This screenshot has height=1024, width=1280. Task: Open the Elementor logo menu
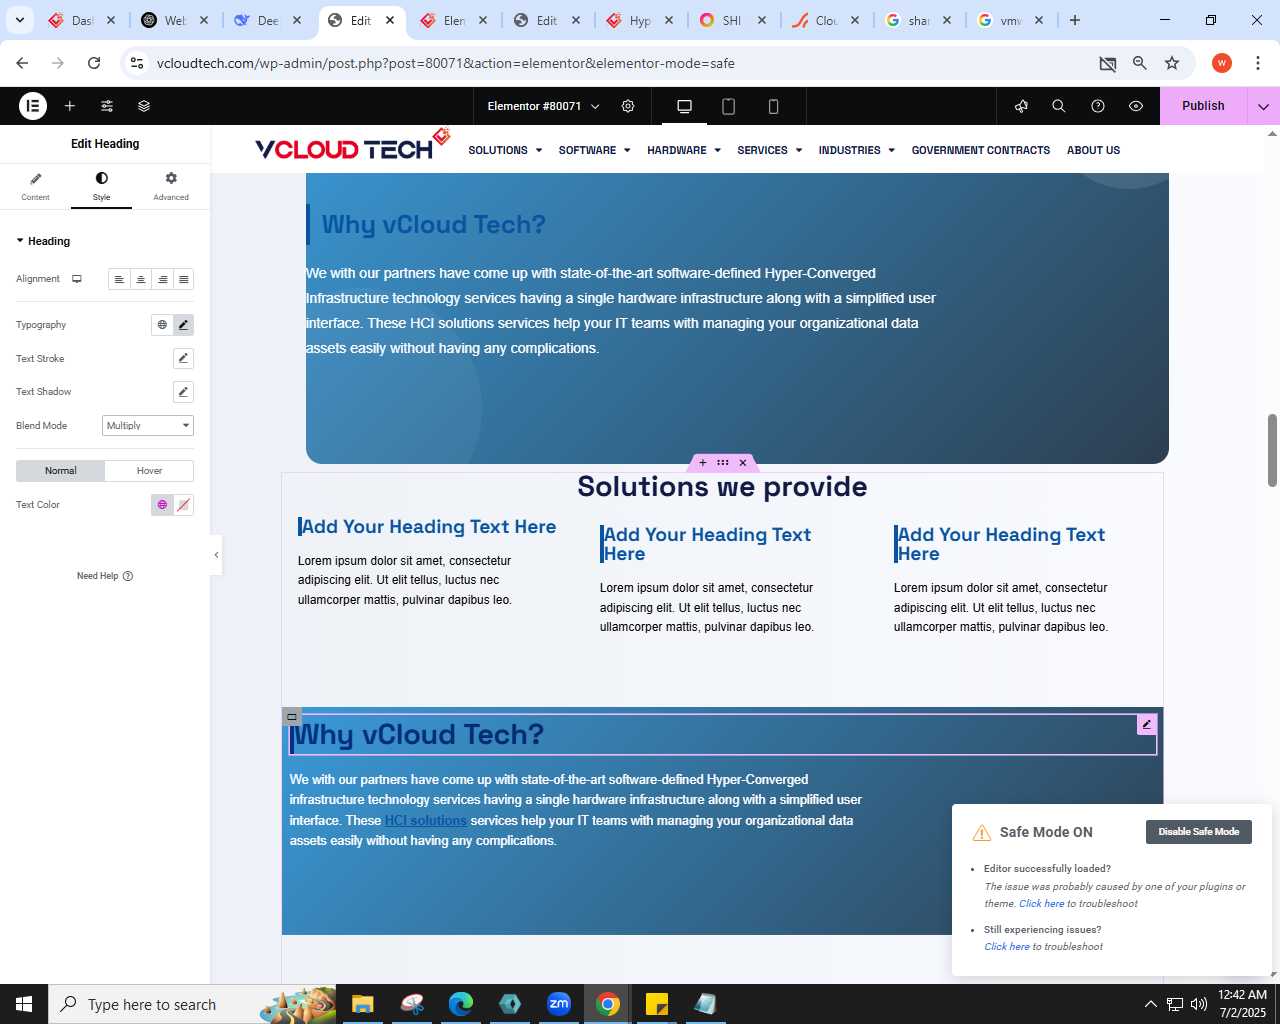click(33, 106)
